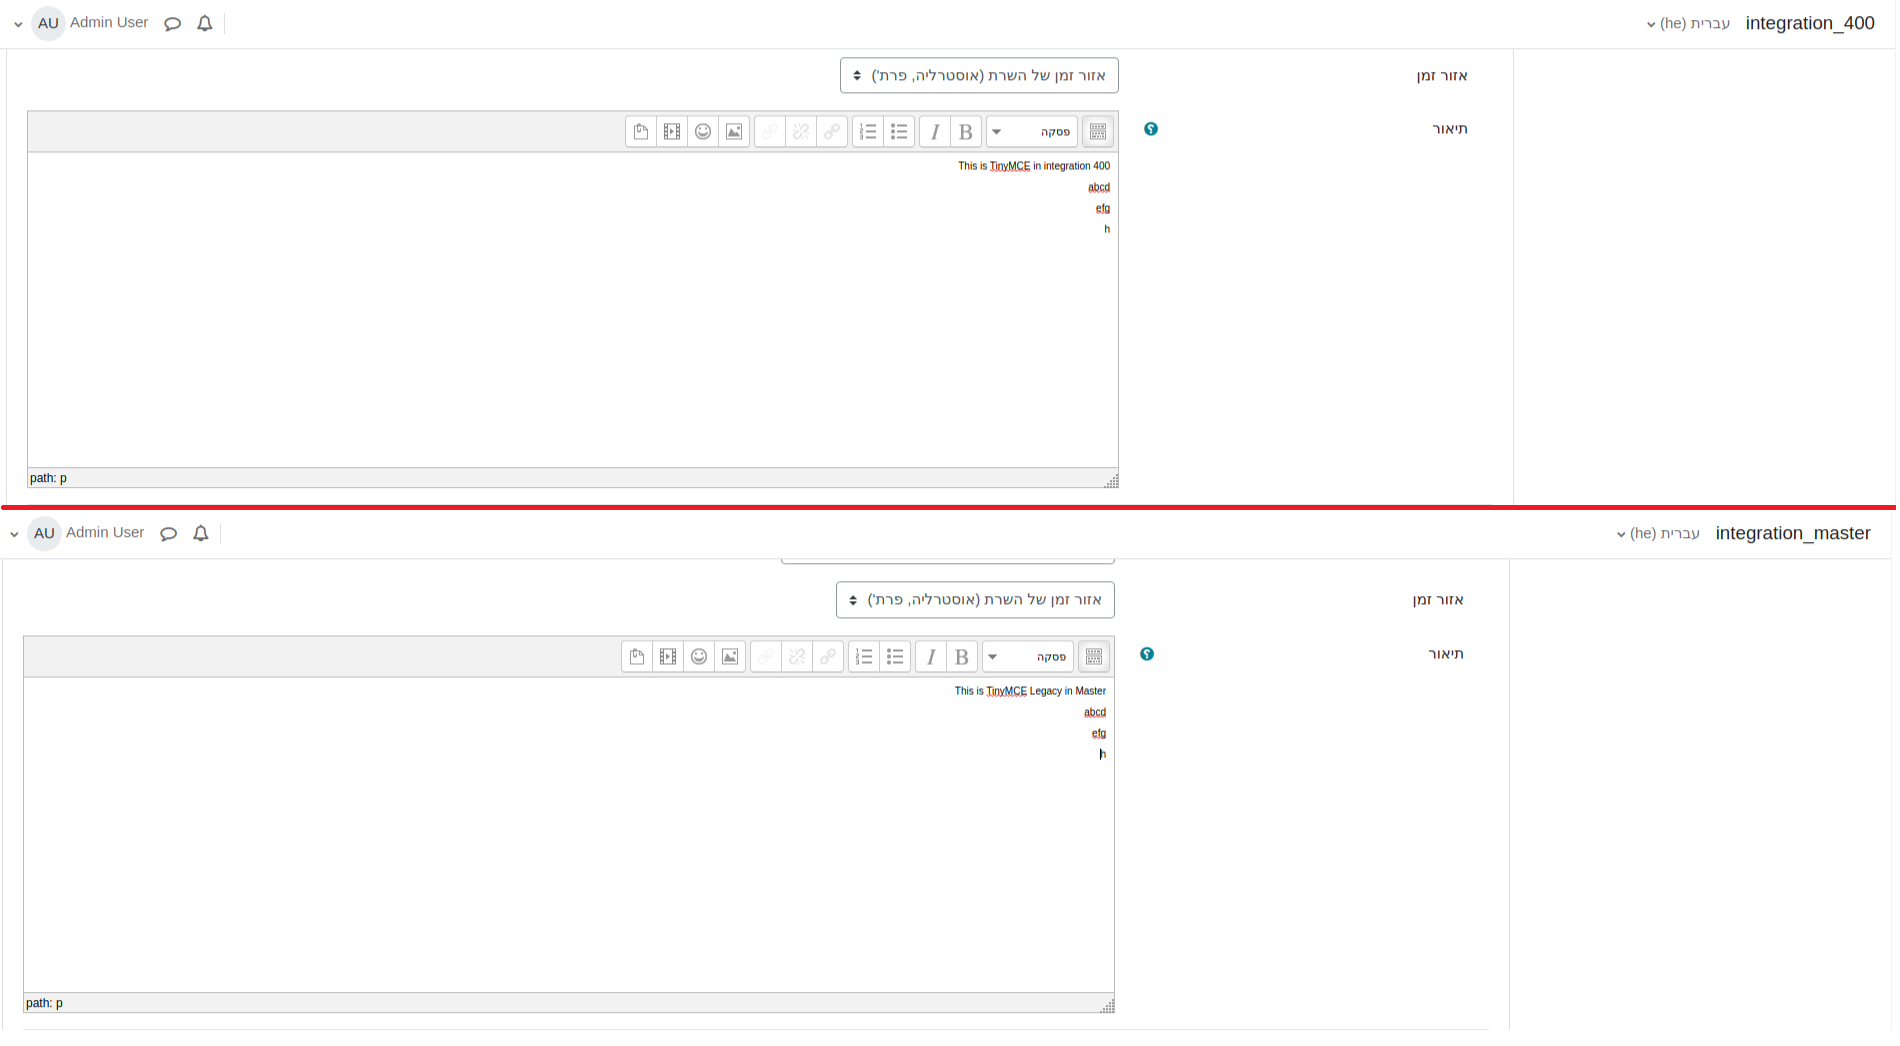Screen dimensions: 1900x1046
Task: Expand Admin User menu in integration_400
Action: coord(18,24)
